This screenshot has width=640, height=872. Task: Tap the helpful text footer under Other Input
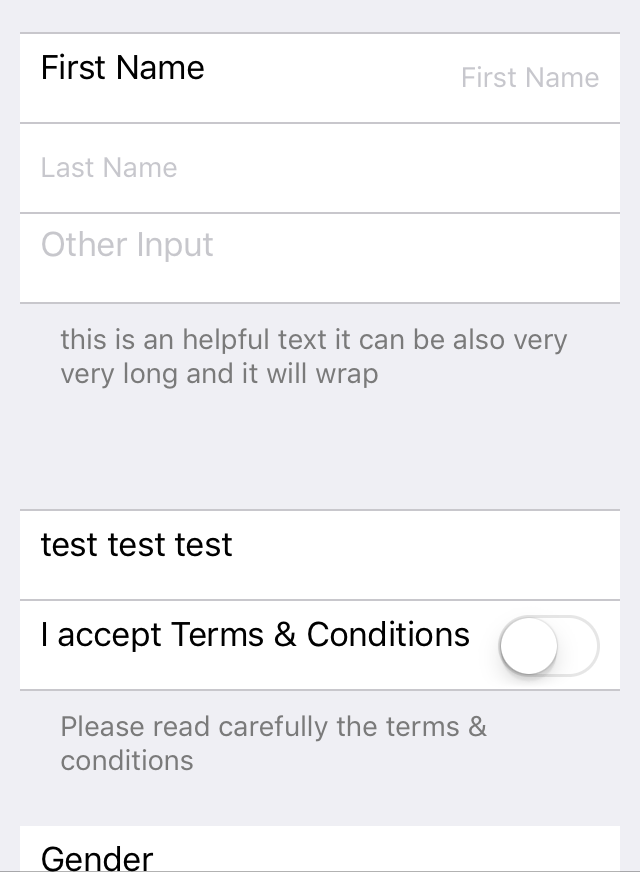point(314,356)
